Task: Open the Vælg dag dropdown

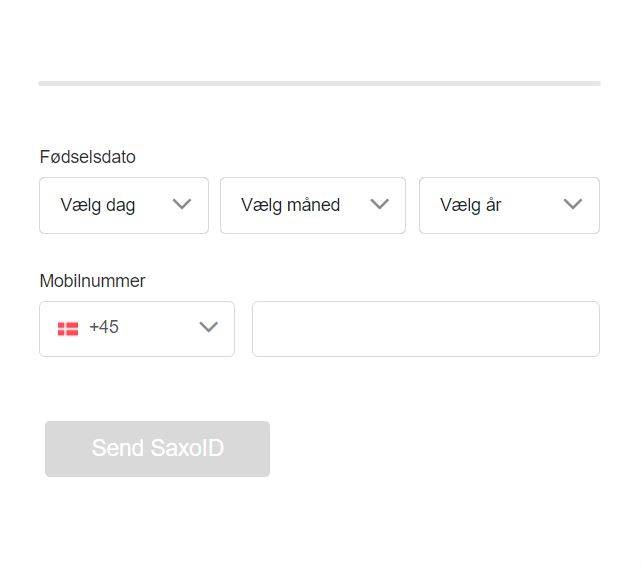Action: [x=124, y=206]
